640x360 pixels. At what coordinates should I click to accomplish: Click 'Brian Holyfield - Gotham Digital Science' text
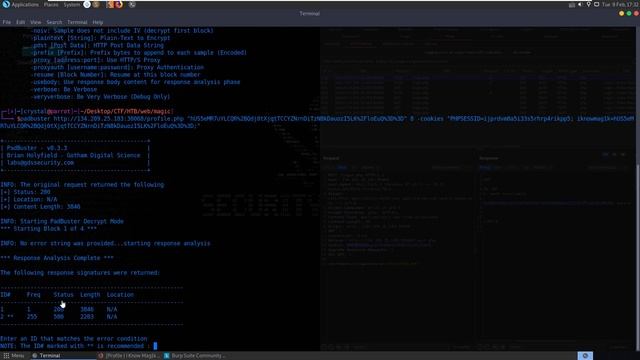click(73, 155)
